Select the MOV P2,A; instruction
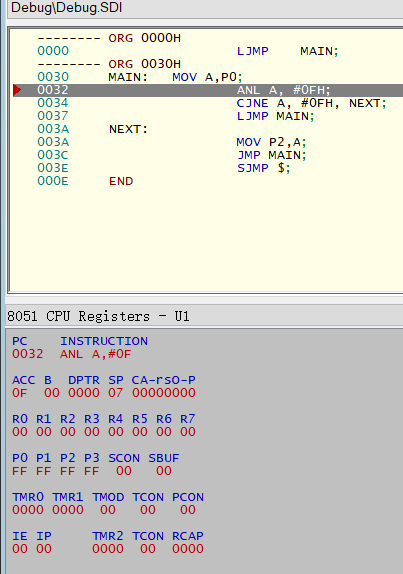The image size is (403, 574). click(x=271, y=142)
